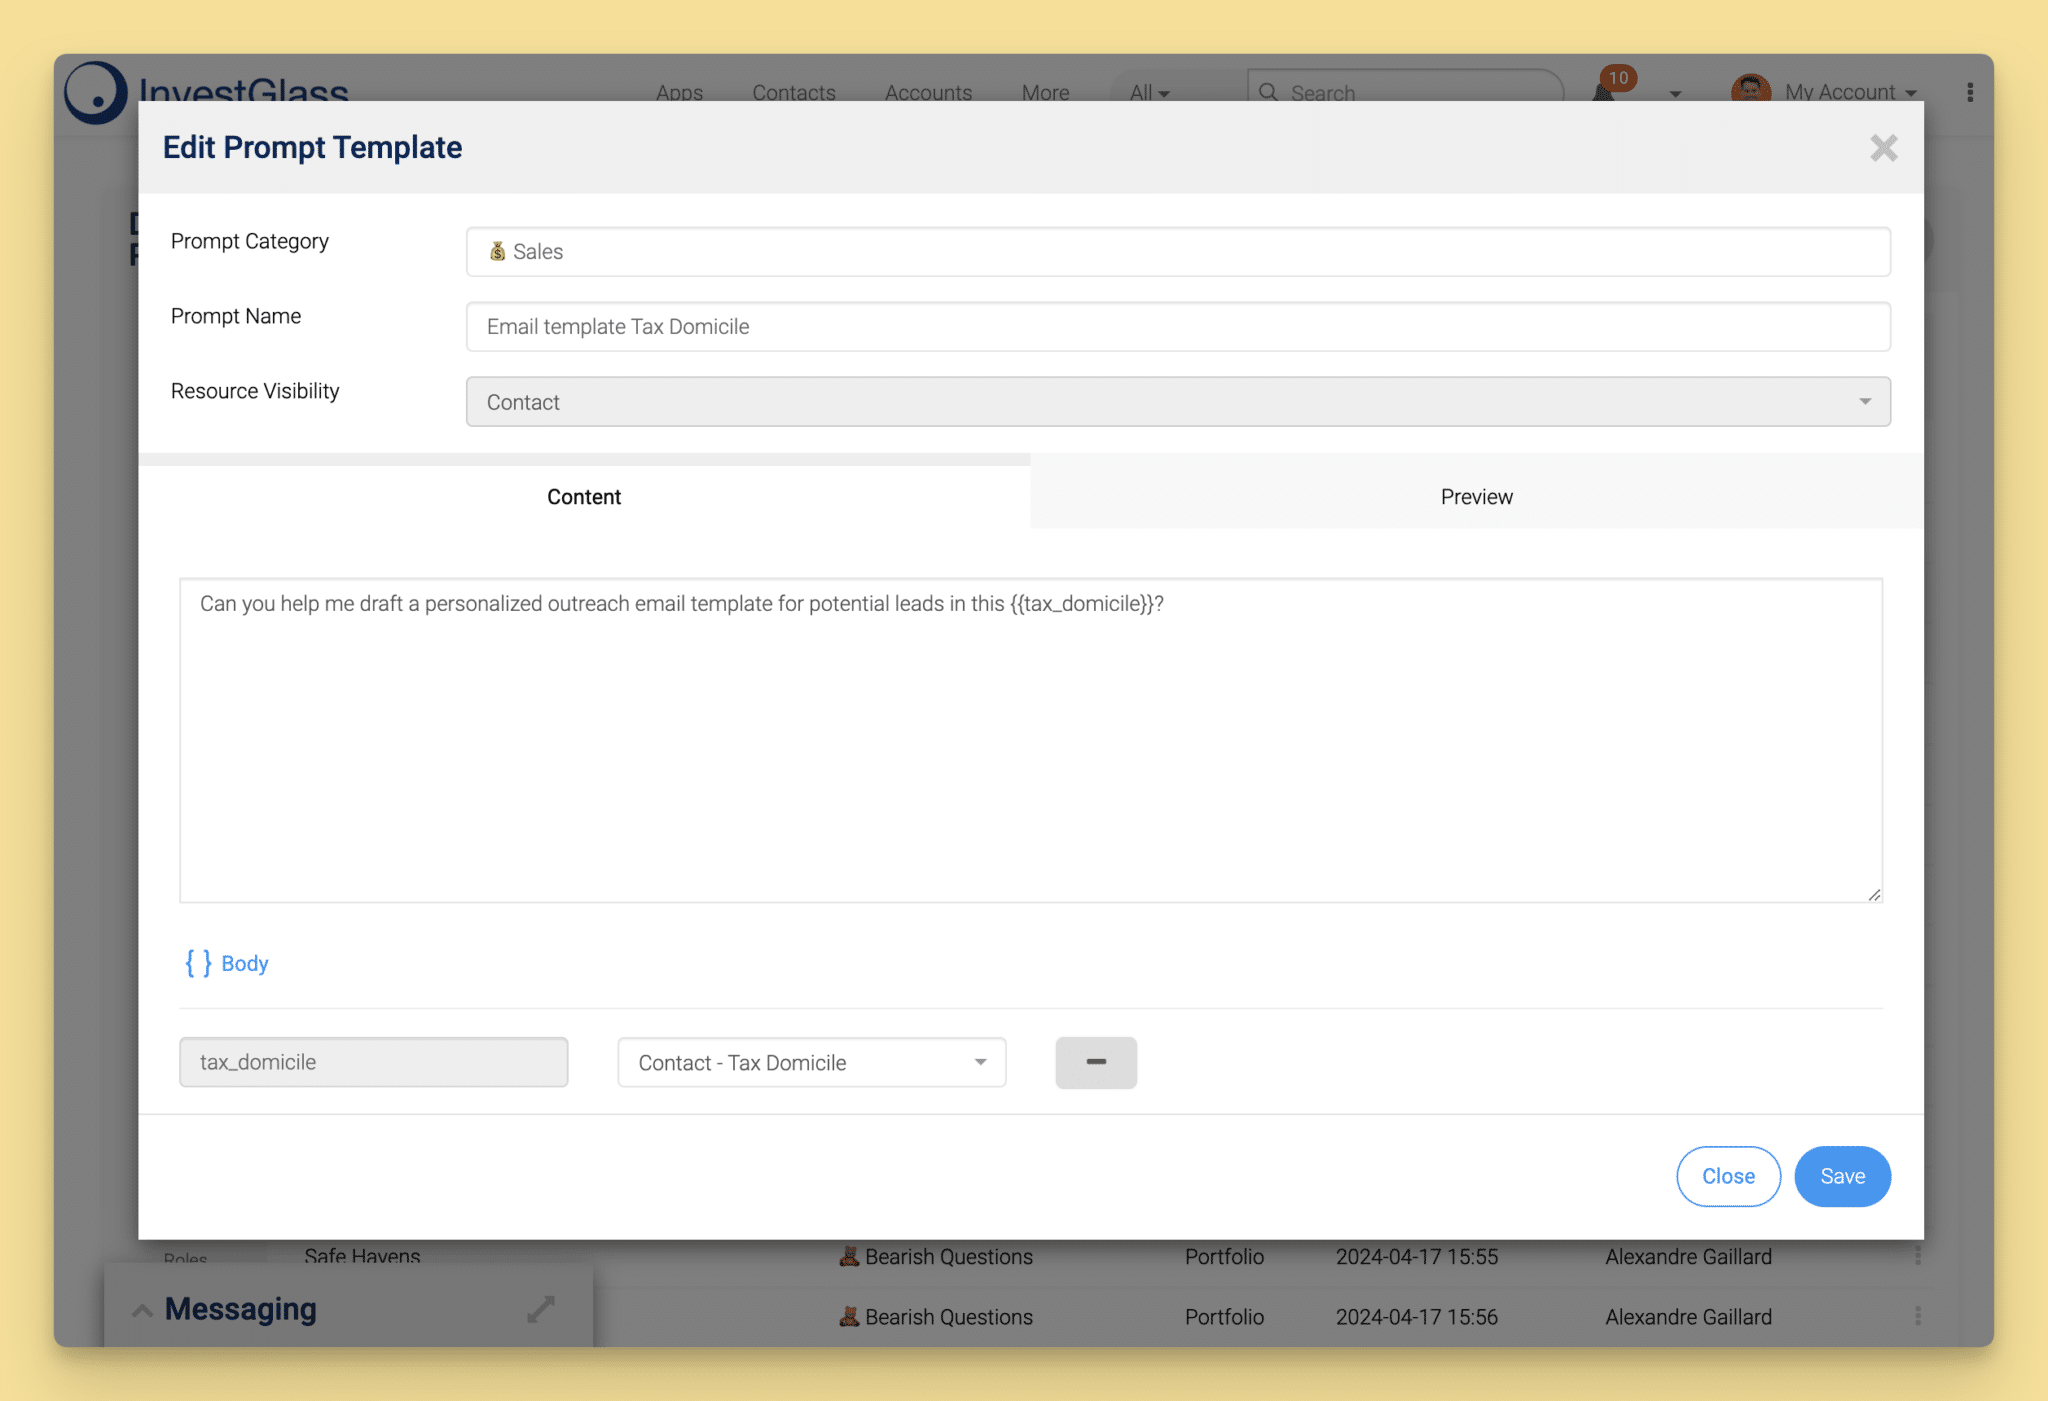The width and height of the screenshot is (2048, 1401).
Task: Select the Content tab
Action: 584,495
